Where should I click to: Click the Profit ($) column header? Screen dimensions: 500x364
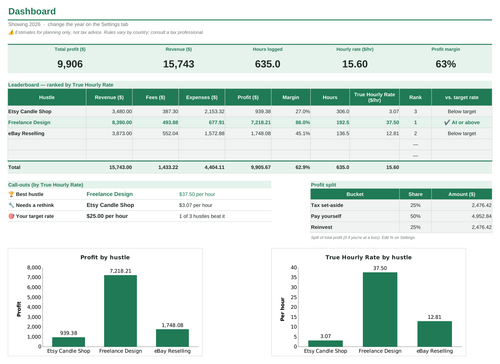pos(248,97)
